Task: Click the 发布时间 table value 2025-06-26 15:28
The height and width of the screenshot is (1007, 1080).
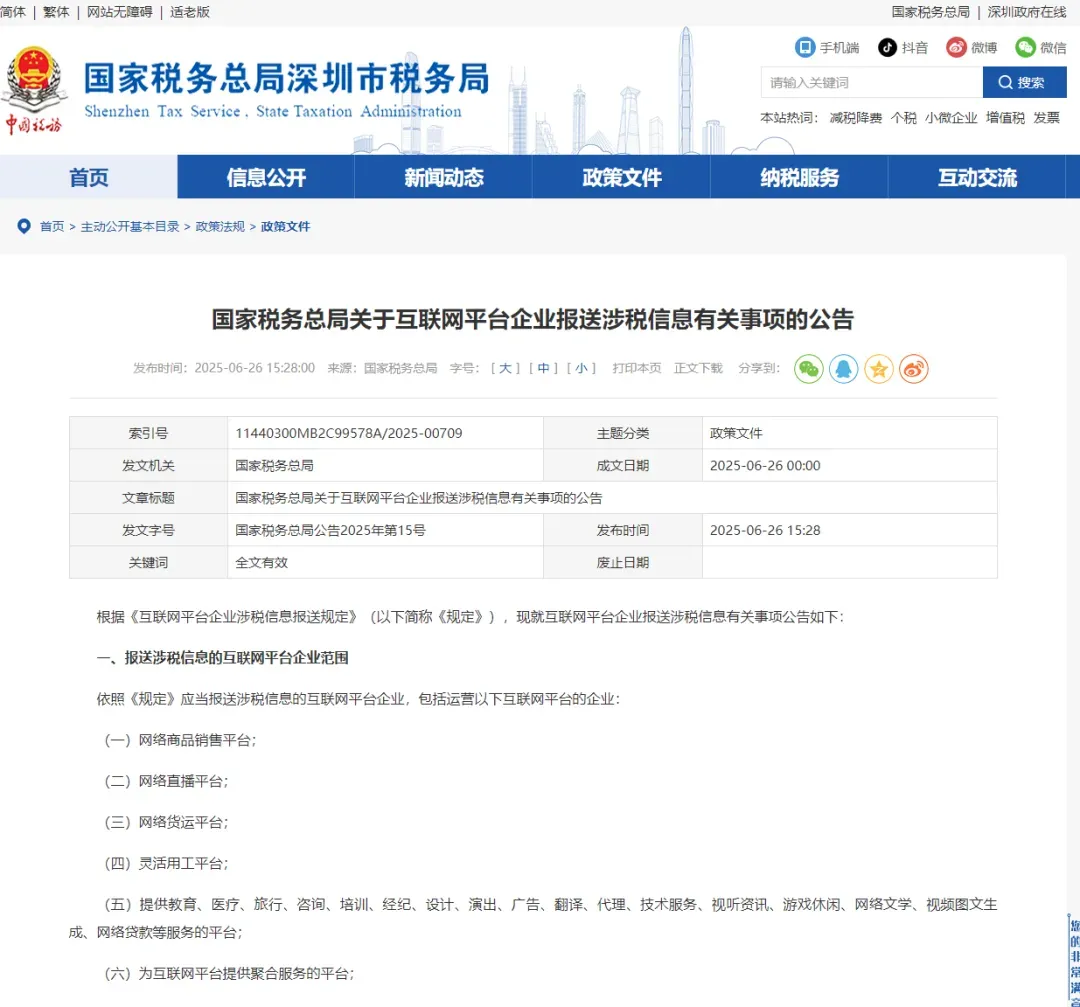Action: [x=765, y=530]
